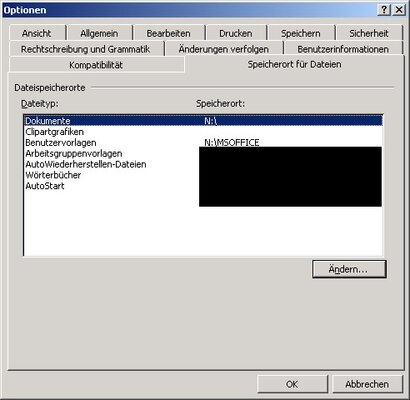This screenshot has height=400, width=410.
Task: Open the Ansicht tab
Action: coord(37,33)
